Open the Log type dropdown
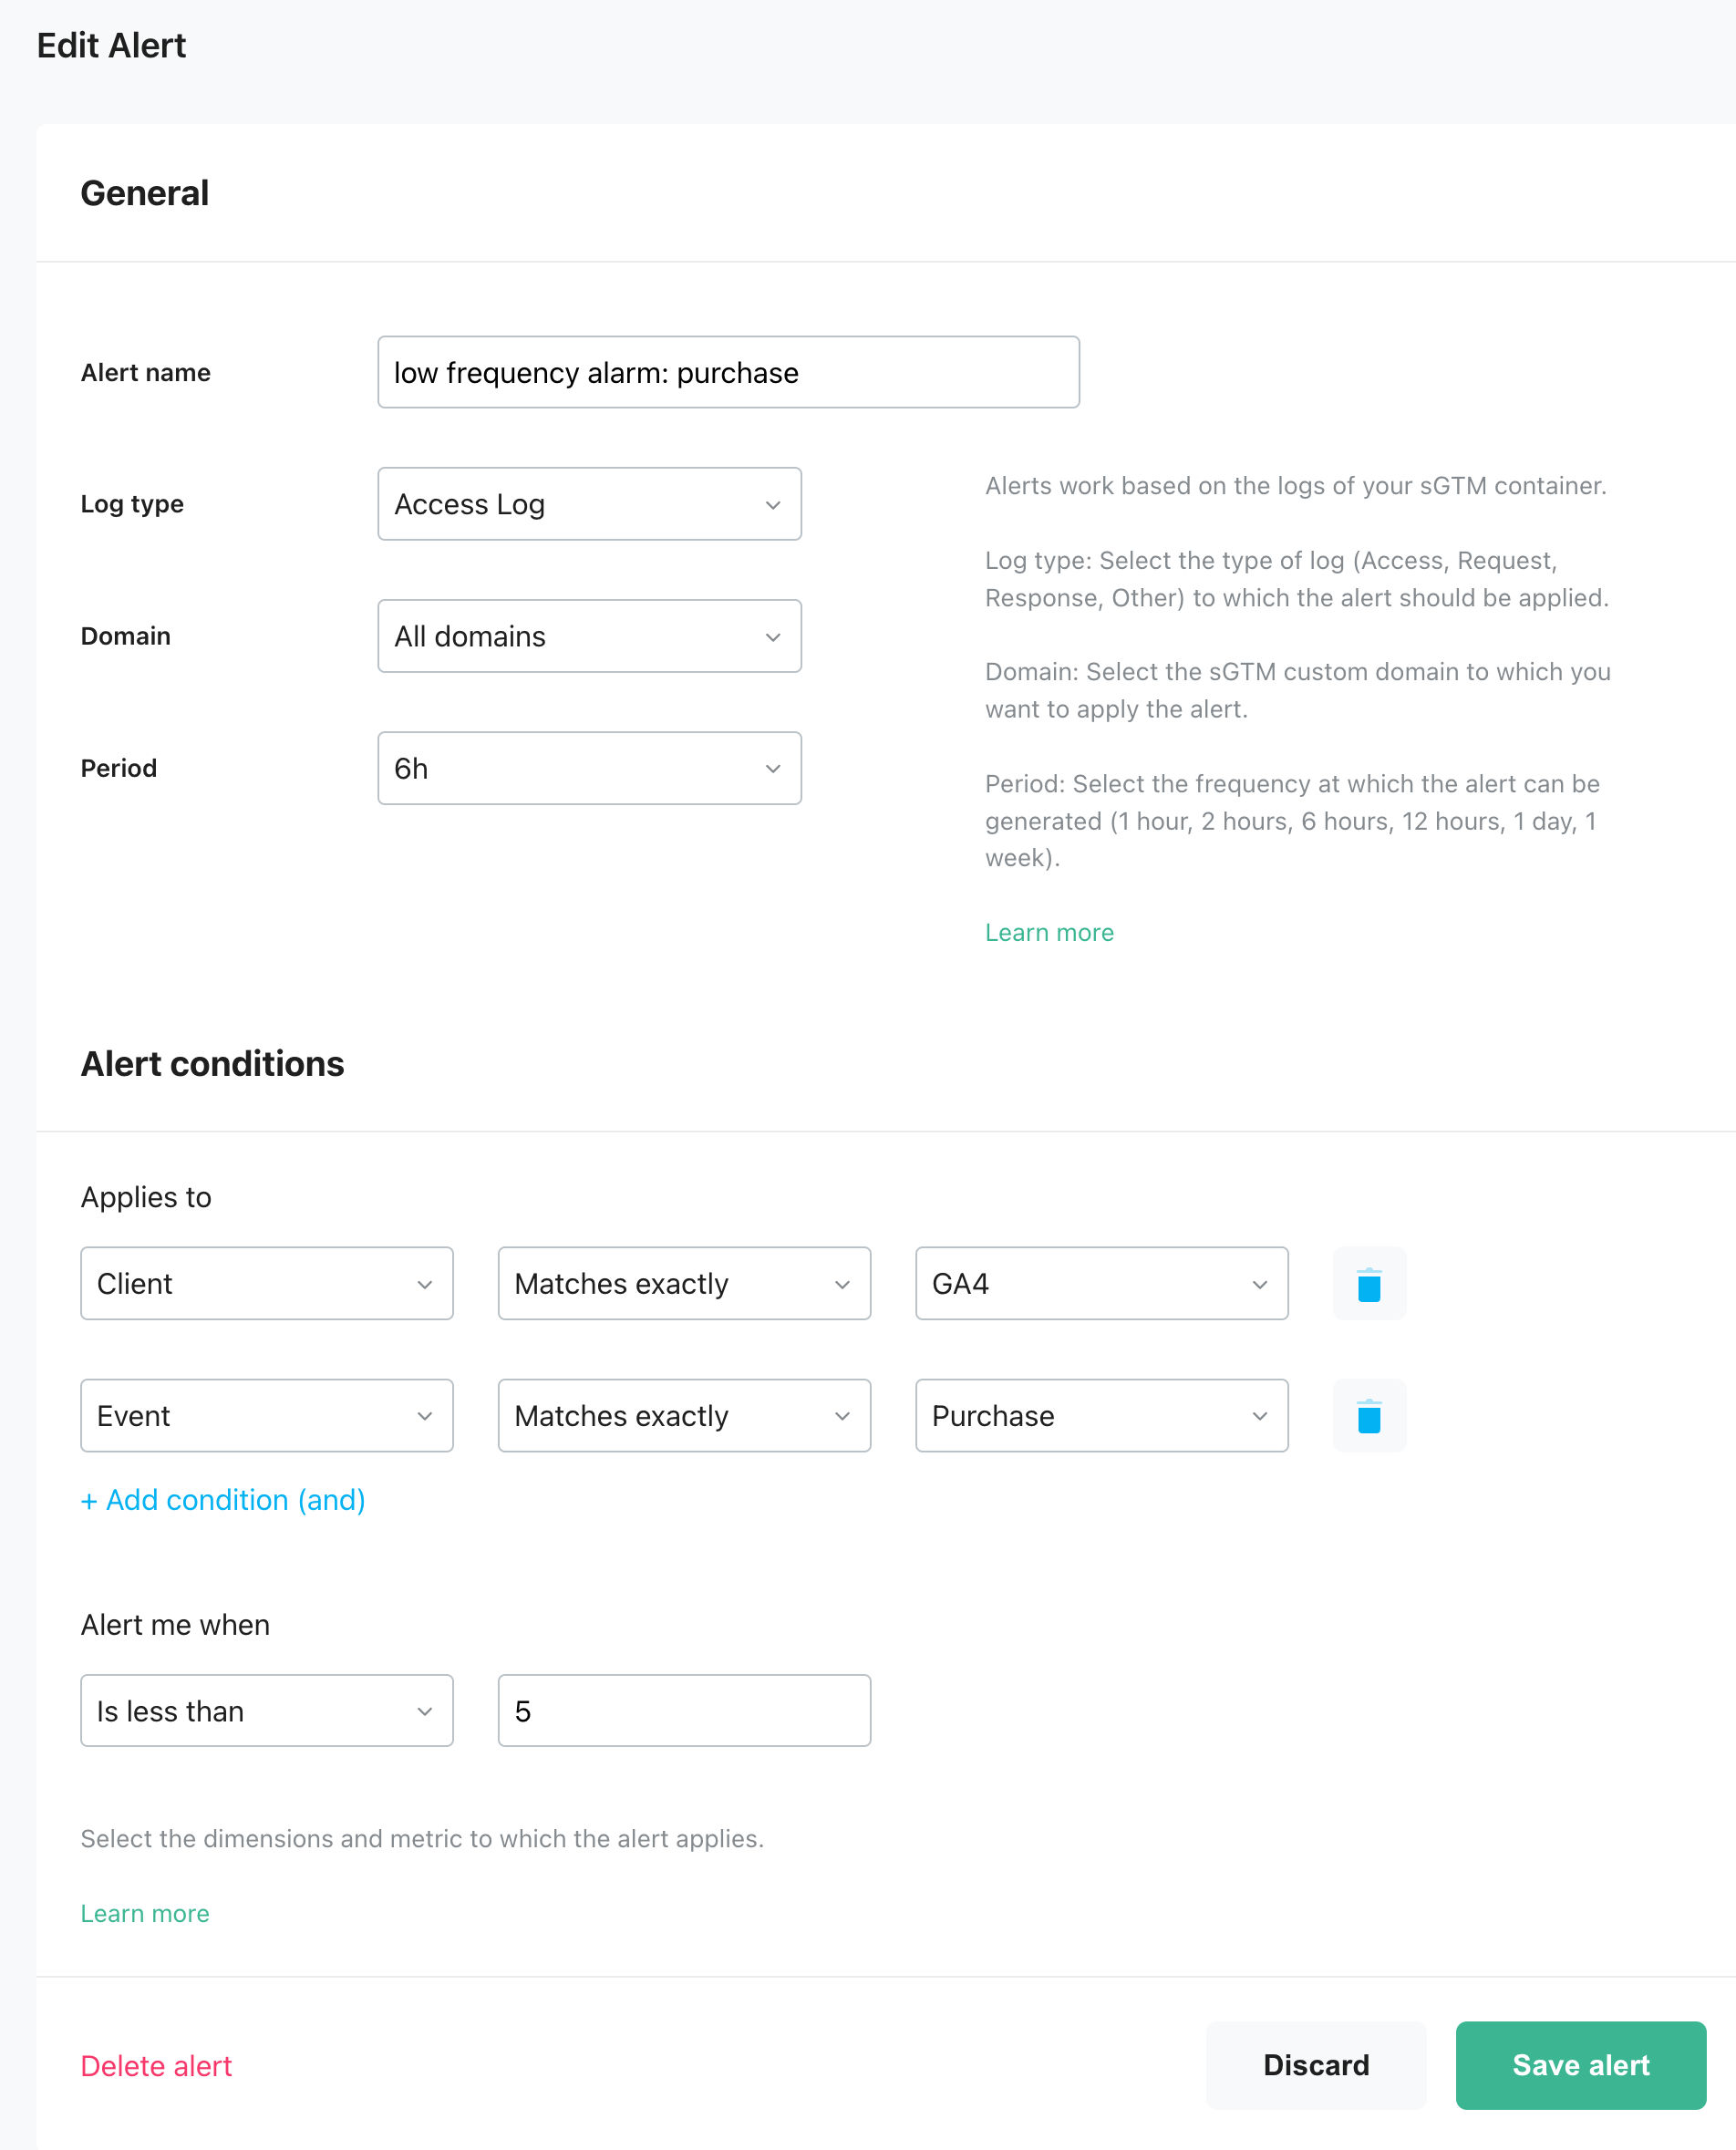Image resolution: width=1736 pixels, height=2150 pixels. coord(589,504)
